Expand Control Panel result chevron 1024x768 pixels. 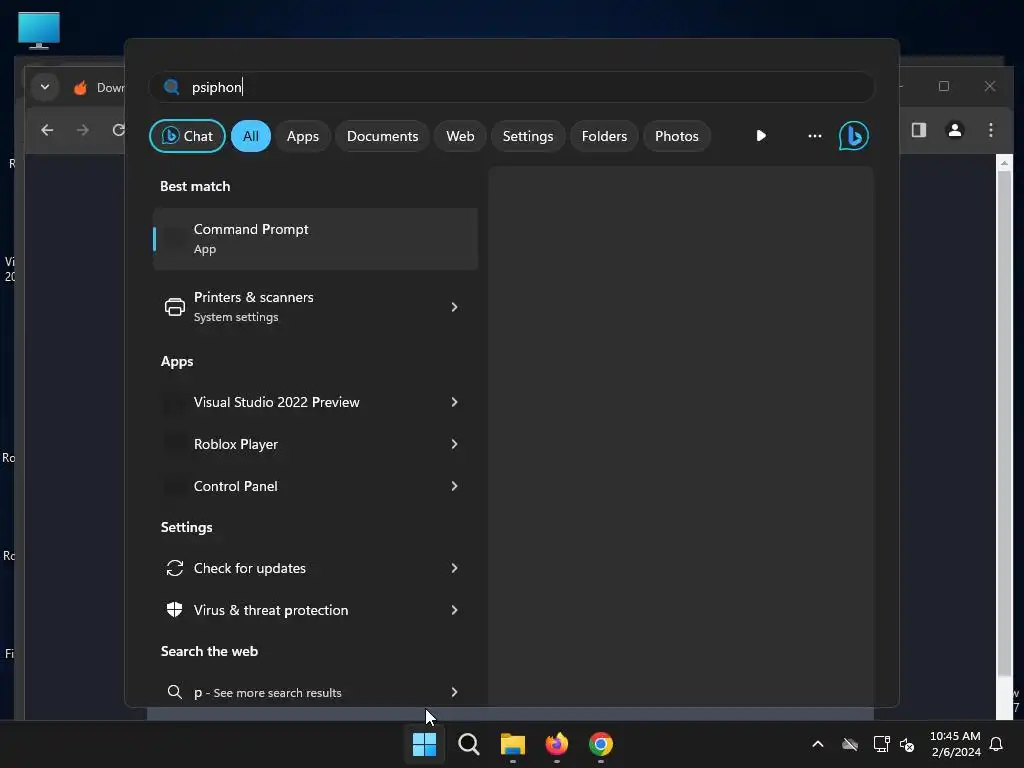pos(455,486)
